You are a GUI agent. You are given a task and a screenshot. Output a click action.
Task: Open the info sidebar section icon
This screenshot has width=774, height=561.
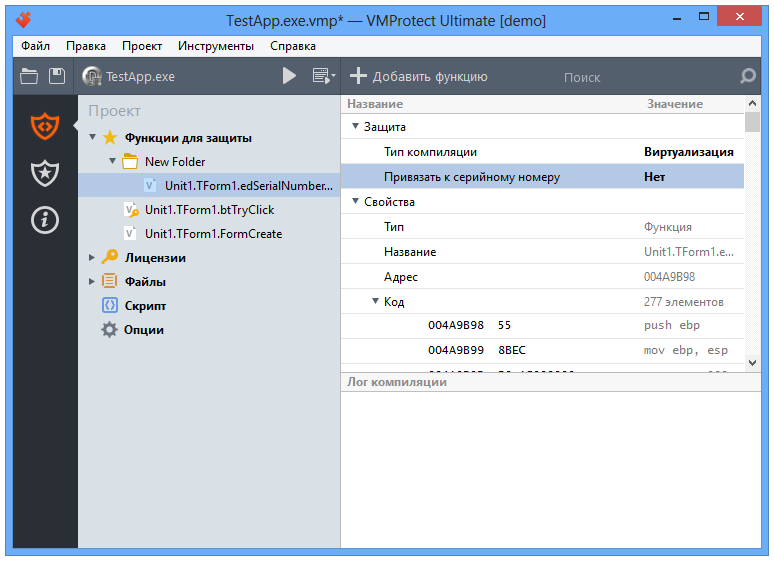click(x=45, y=220)
